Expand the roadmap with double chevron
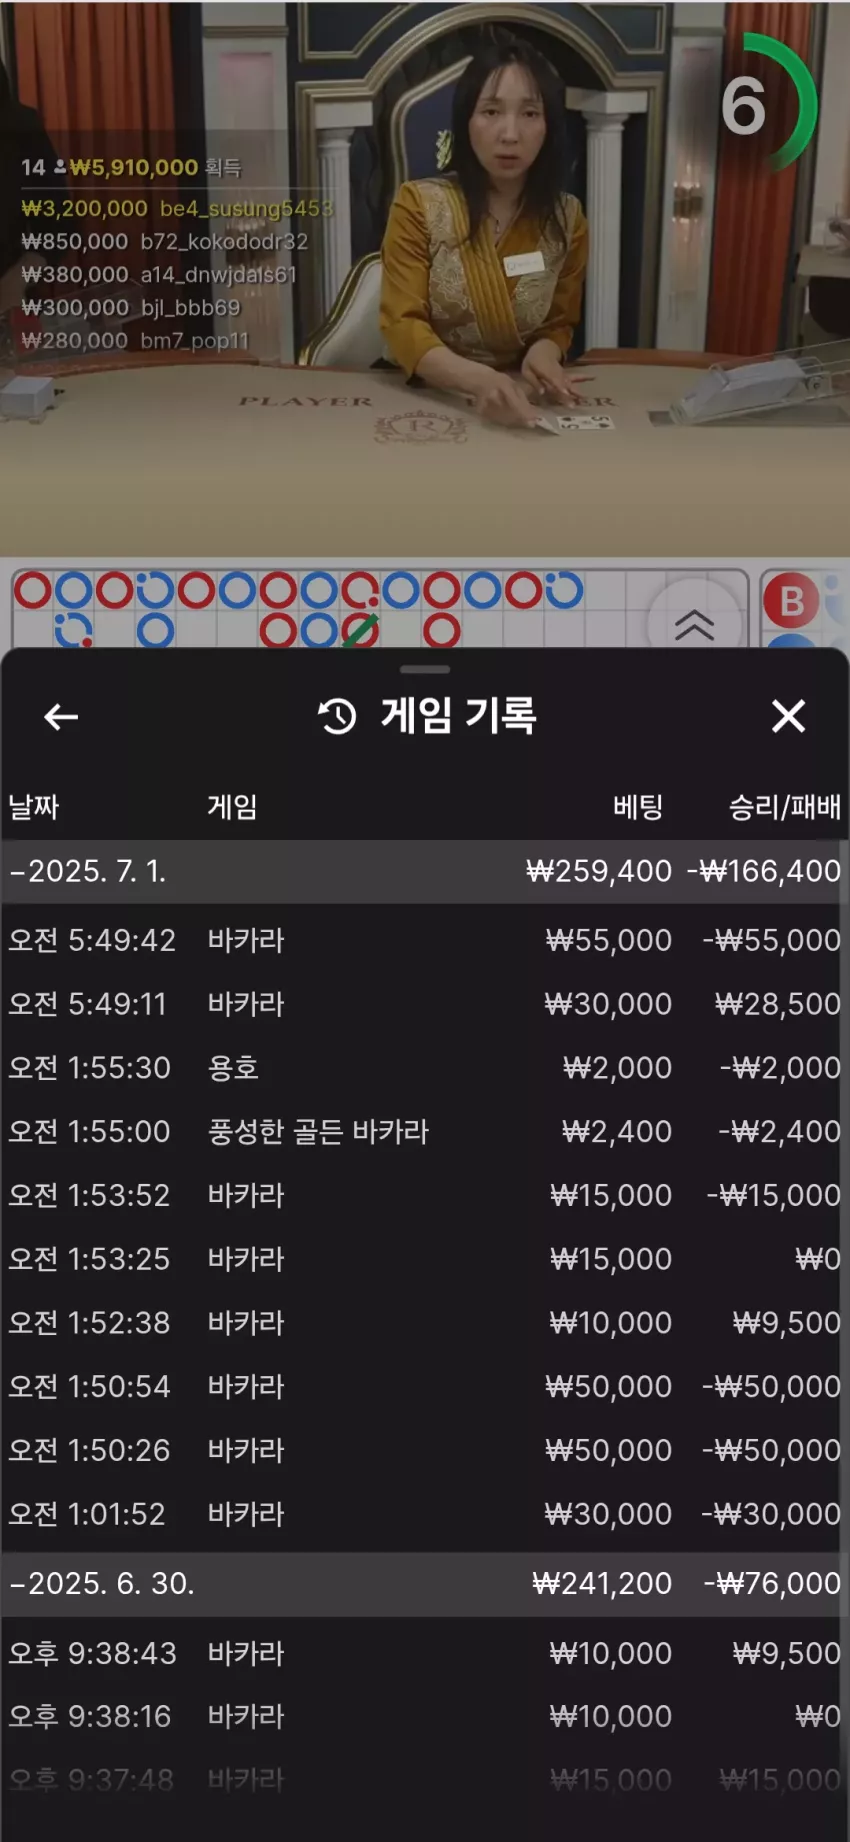Viewport: 850px width, 1842px height. coord(694,625)
